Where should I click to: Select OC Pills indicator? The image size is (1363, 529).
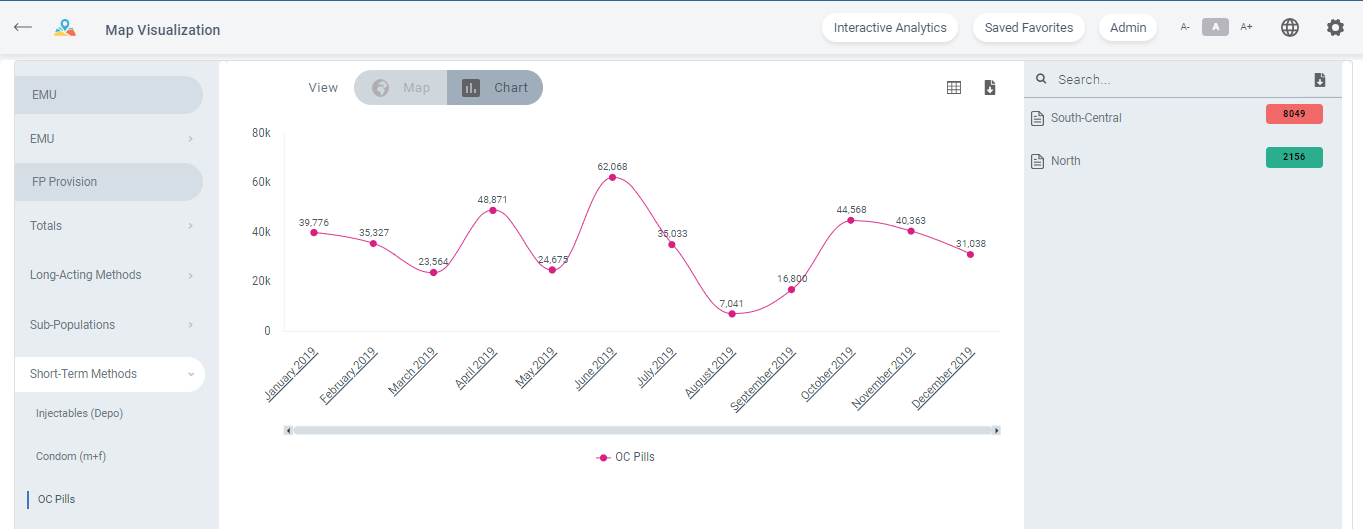[56, 499]
